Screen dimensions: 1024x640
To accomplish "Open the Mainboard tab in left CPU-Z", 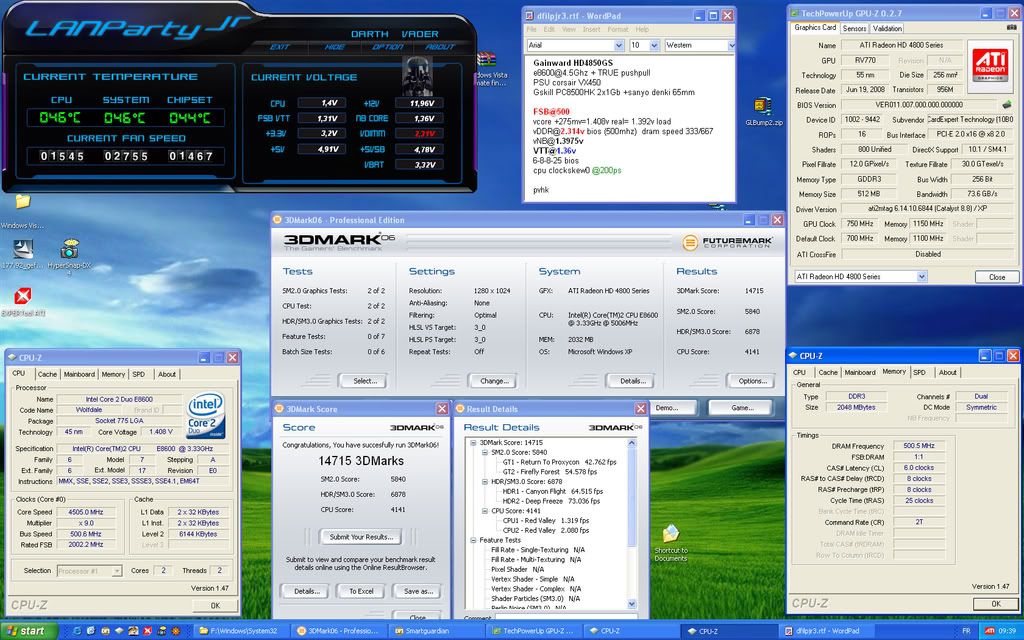I will (x=79, y=374).
